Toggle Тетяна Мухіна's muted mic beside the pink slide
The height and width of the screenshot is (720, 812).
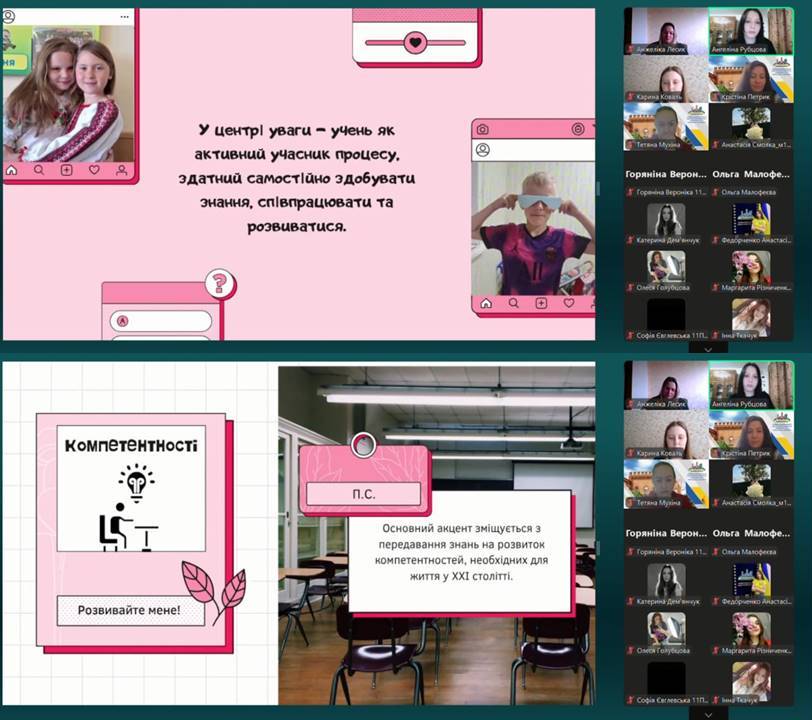[630, 145]
